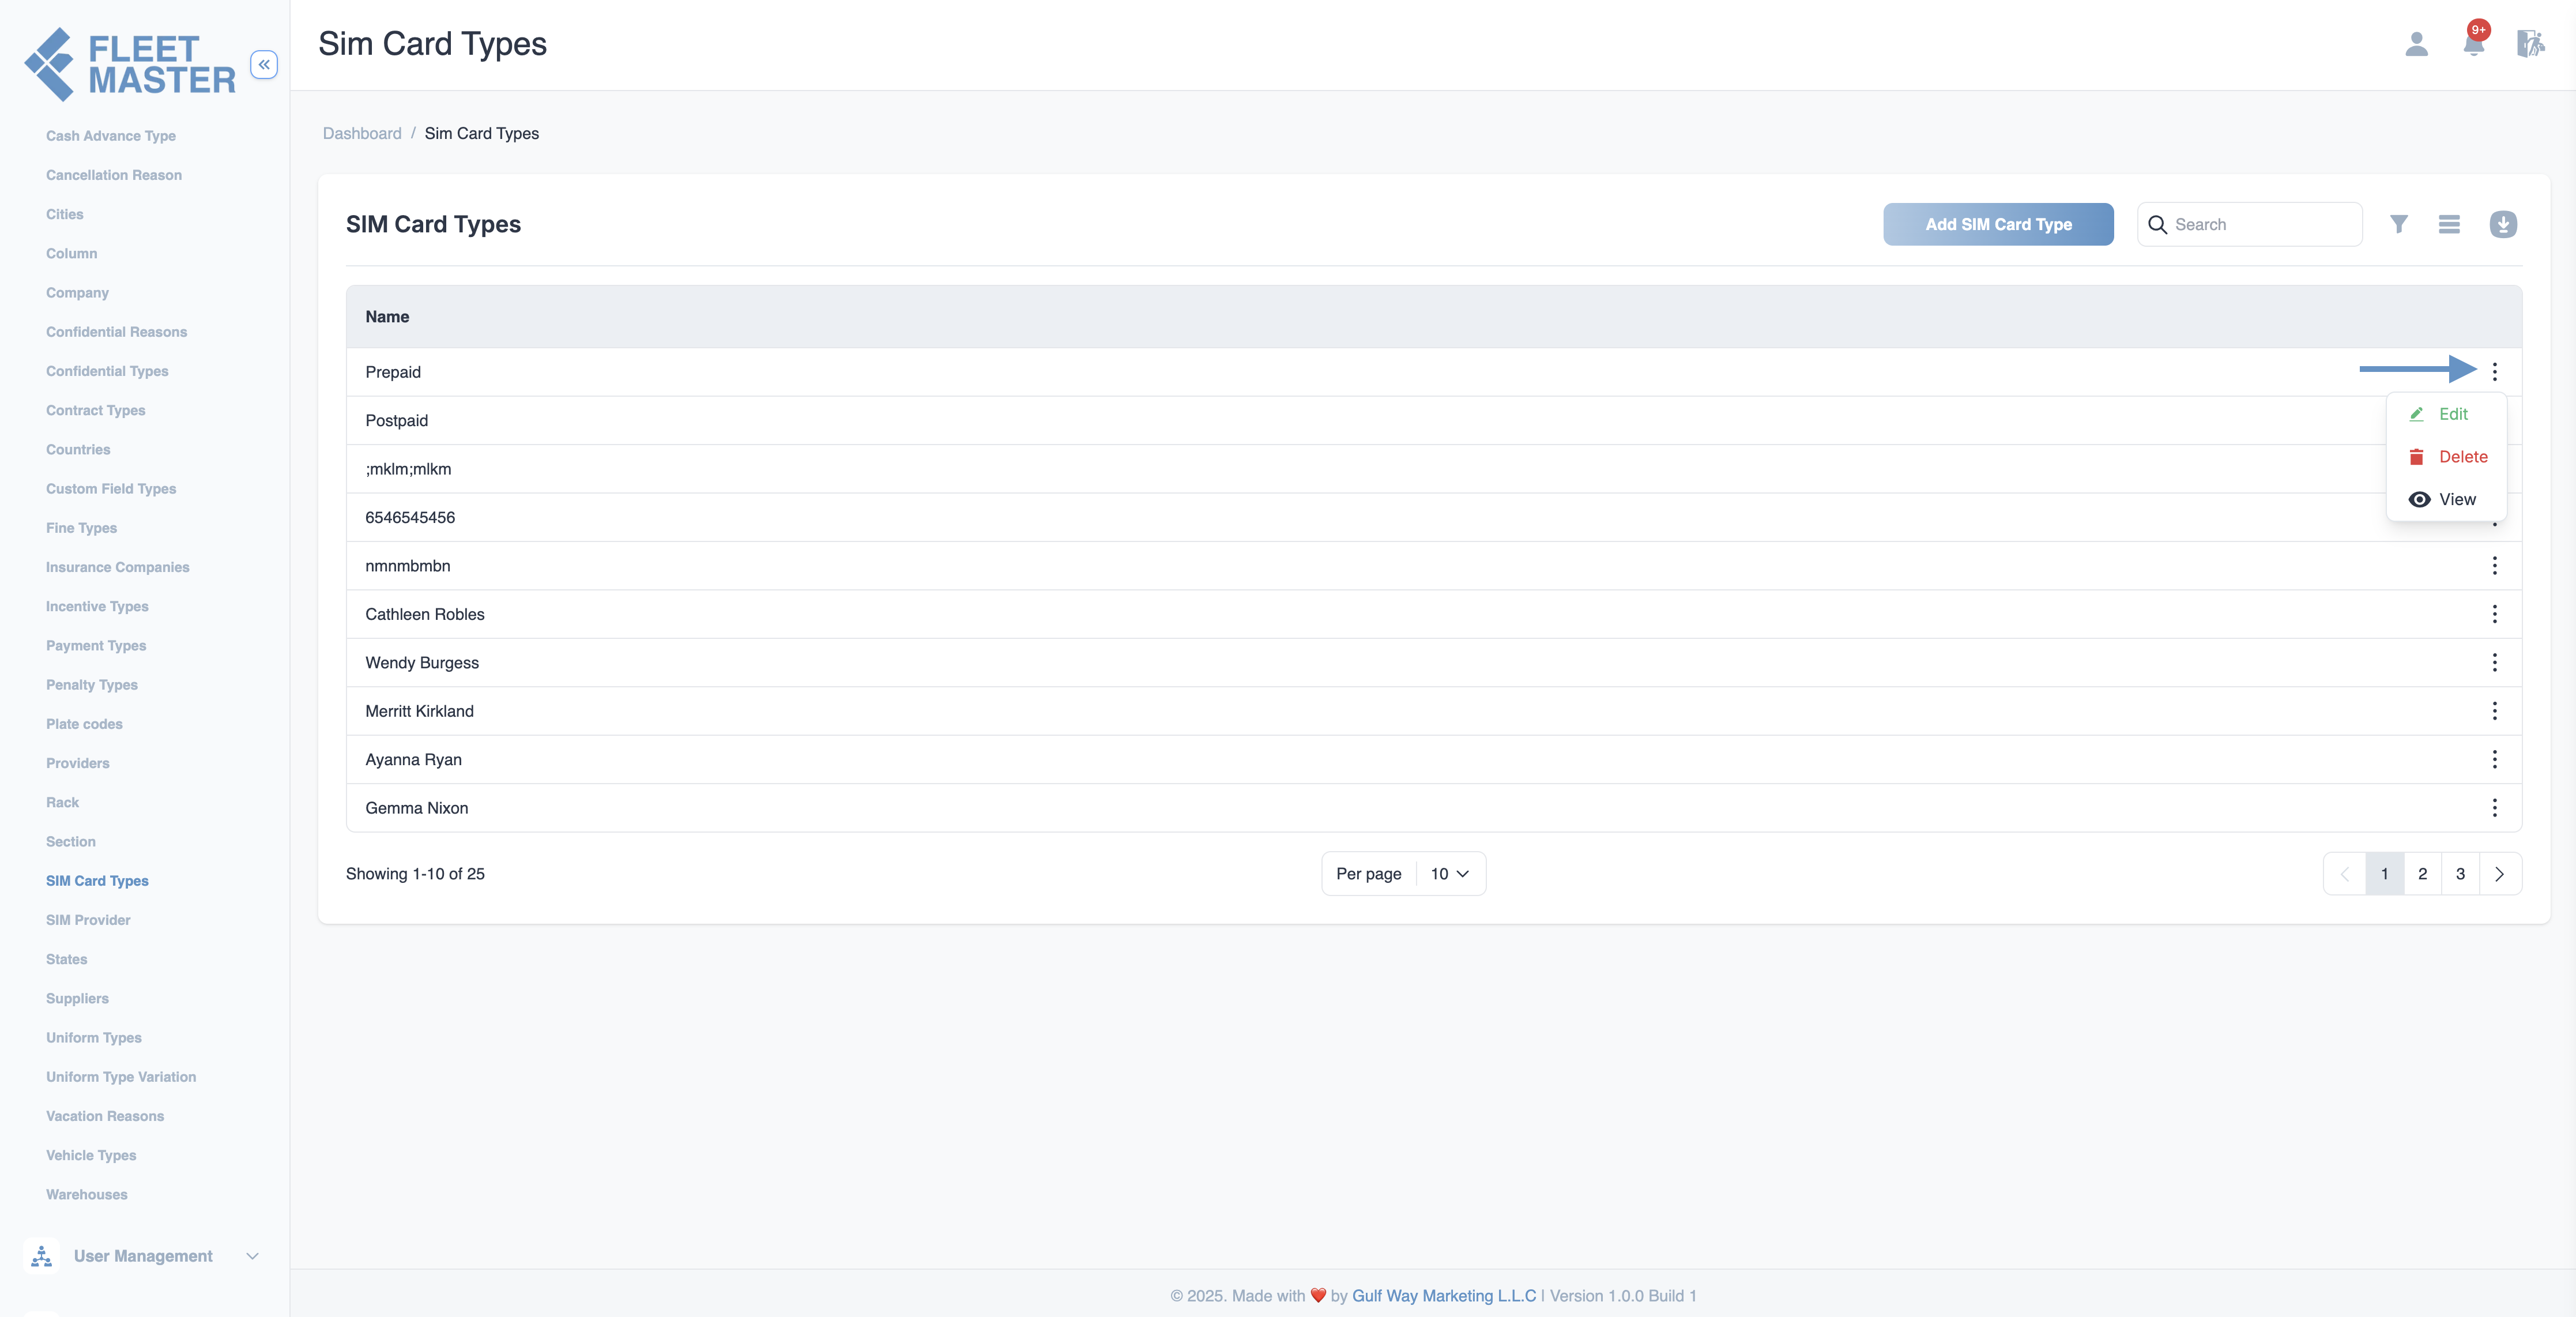Open Cash Advance Type in the sidebar
2576x1317 pixels.
[111, 136]
